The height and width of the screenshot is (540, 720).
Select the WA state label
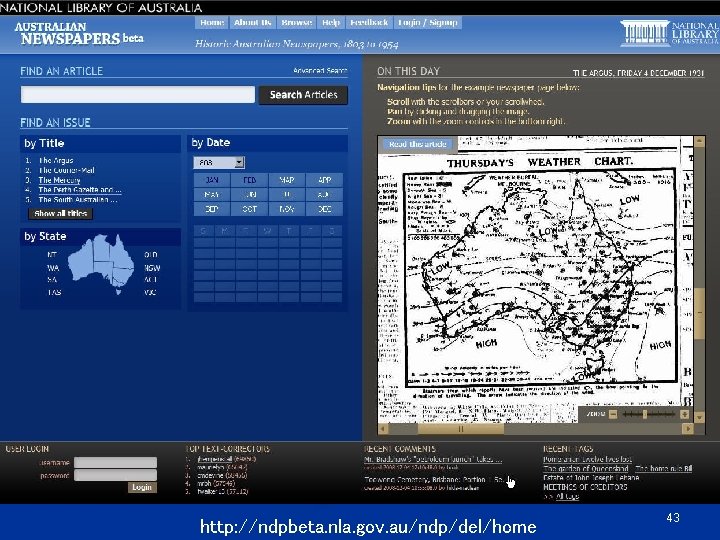click(53, 268)
